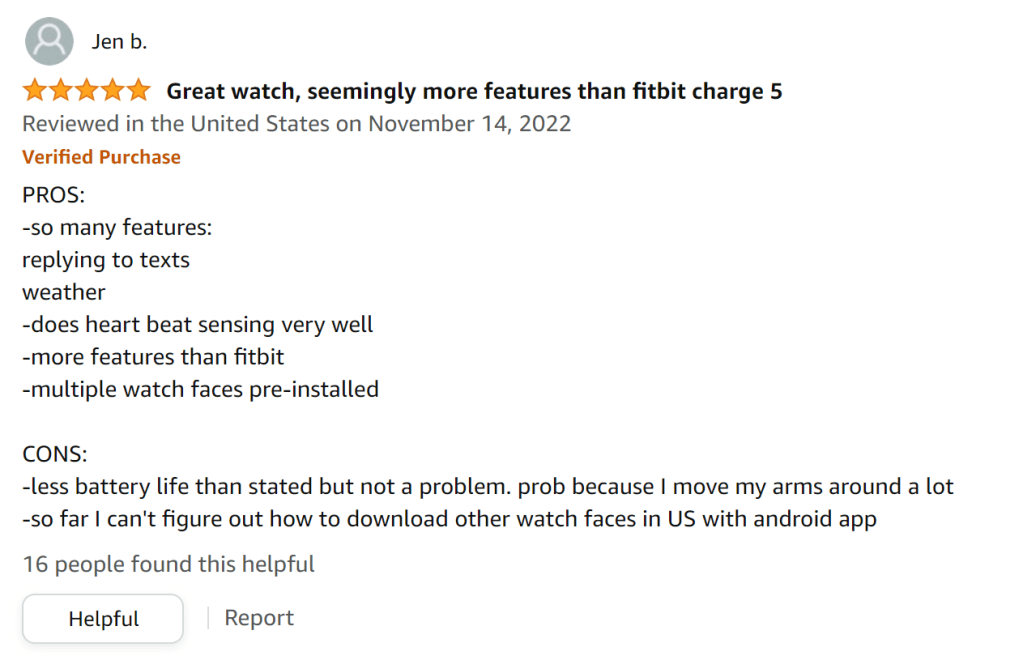Report this review via Report link
Screen dimensions: 1023x656
(259, 618)
